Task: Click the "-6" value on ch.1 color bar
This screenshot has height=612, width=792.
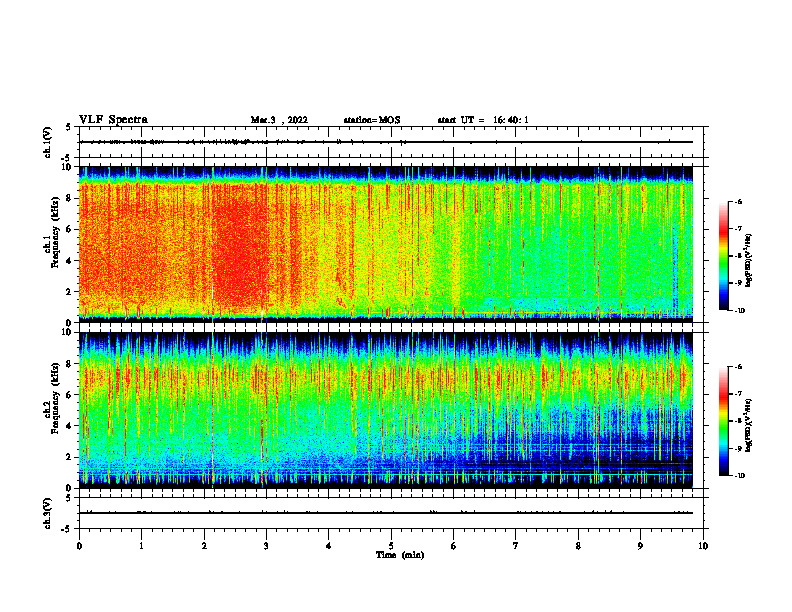Action: coord(739,201)
